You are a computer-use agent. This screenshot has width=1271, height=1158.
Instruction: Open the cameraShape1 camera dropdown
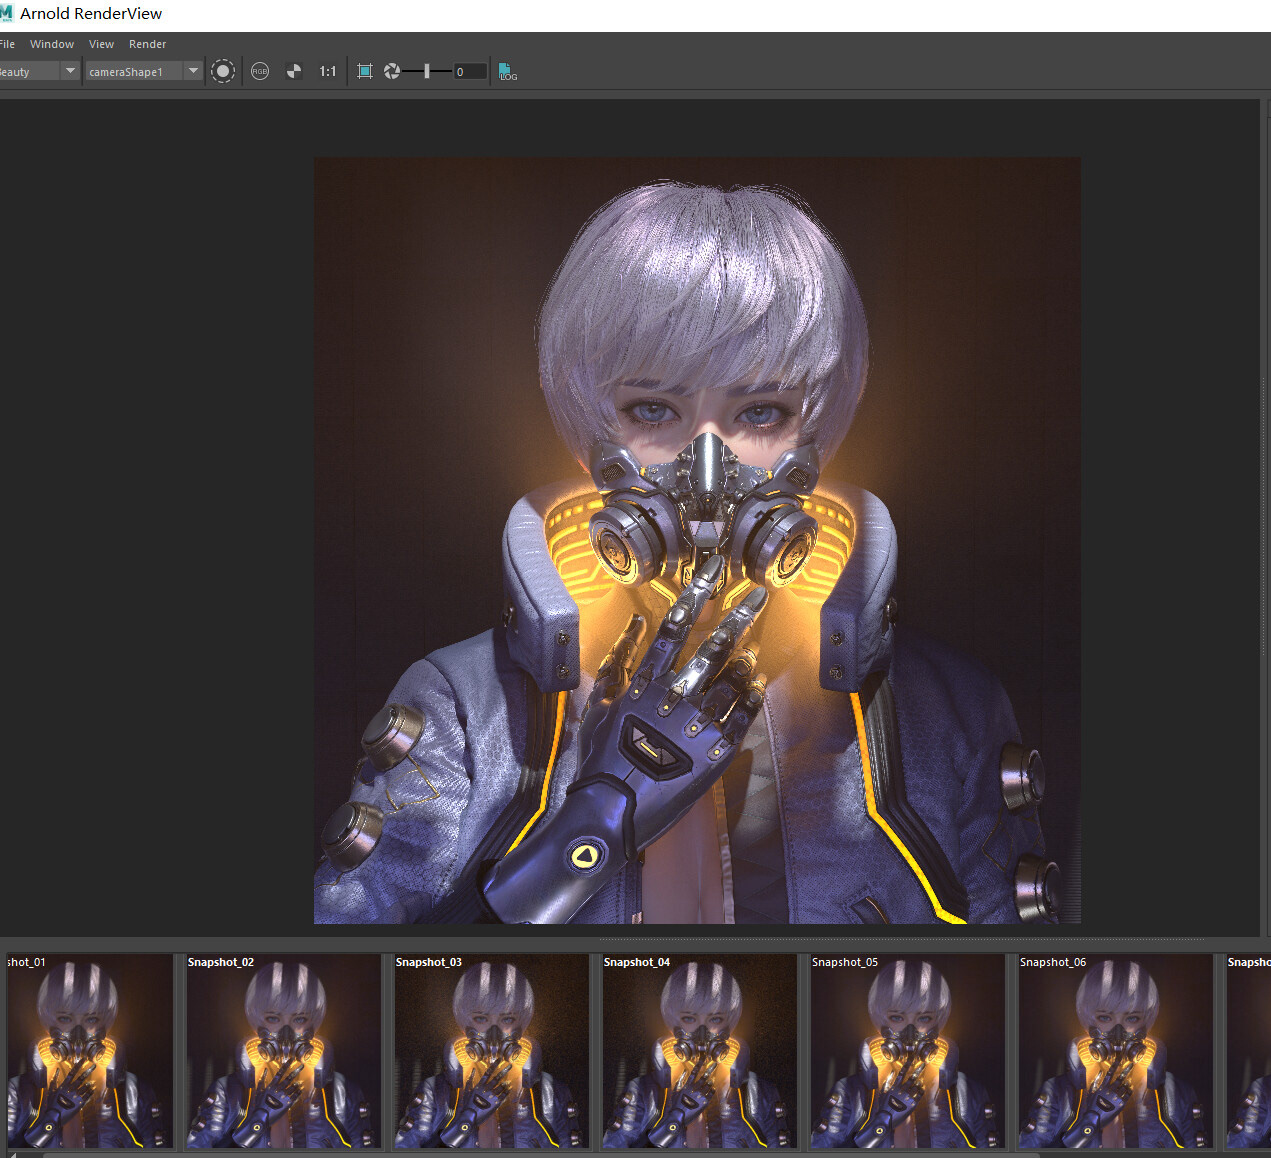144,71
